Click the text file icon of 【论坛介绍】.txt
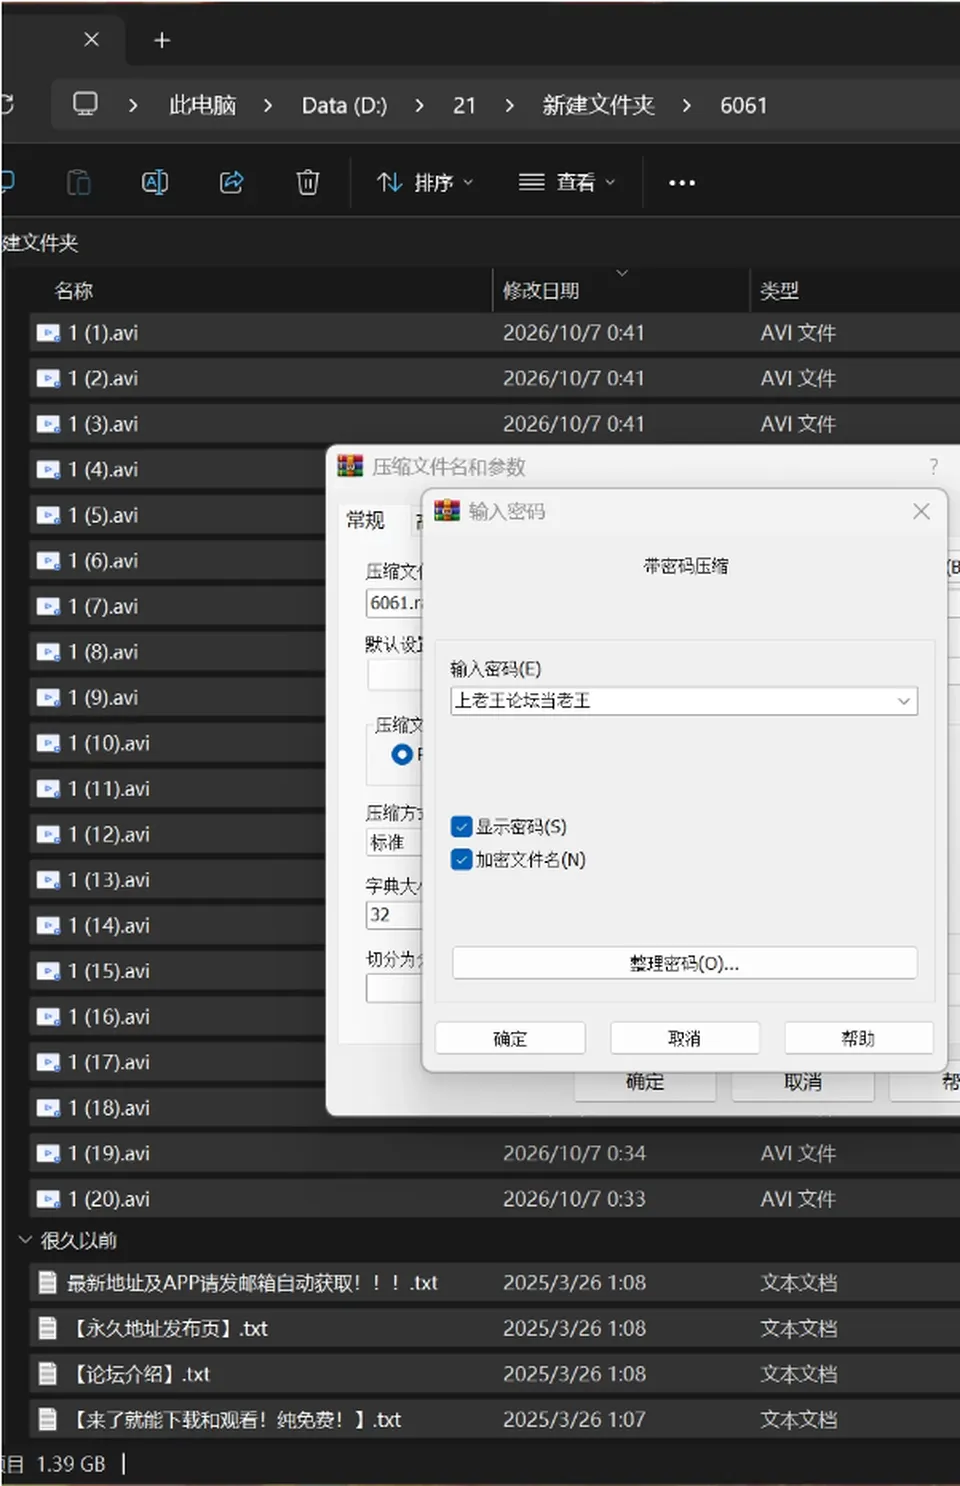 click(47, 1374)
